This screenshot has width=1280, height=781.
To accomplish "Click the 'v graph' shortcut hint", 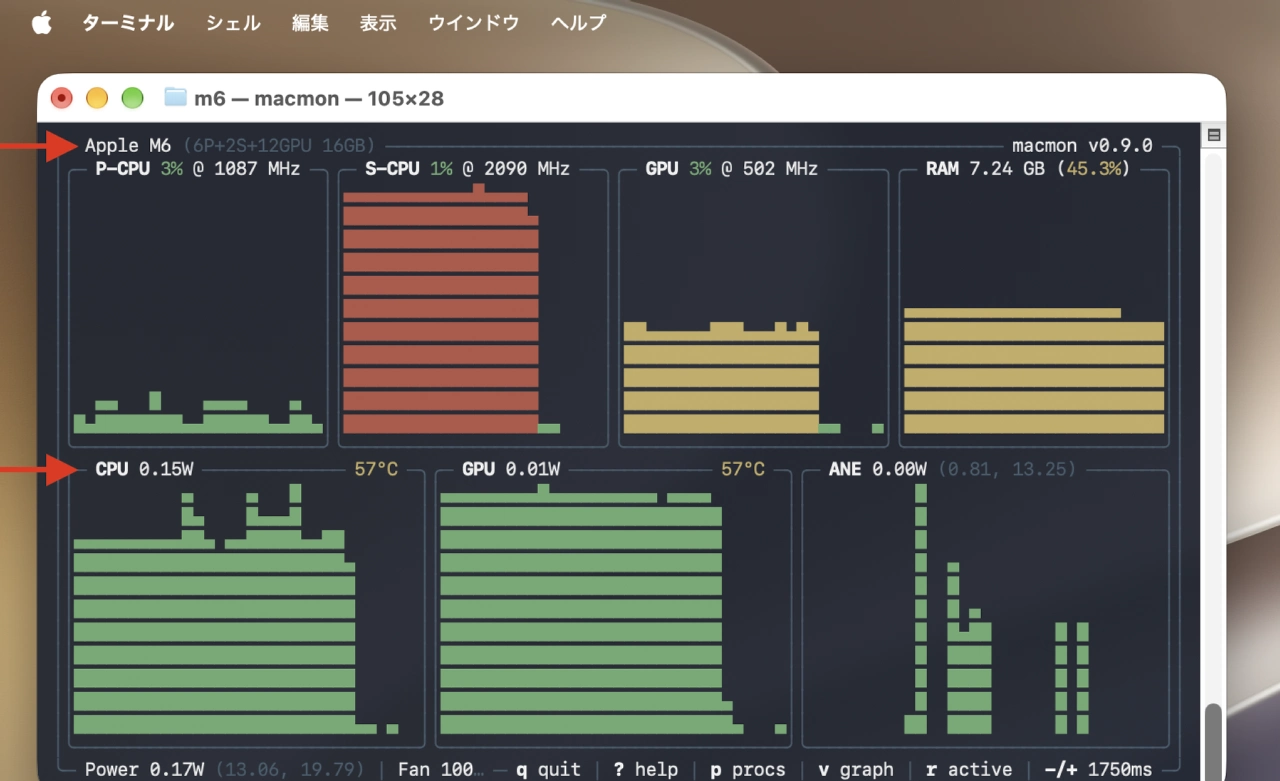I will (x=856, y=769).
